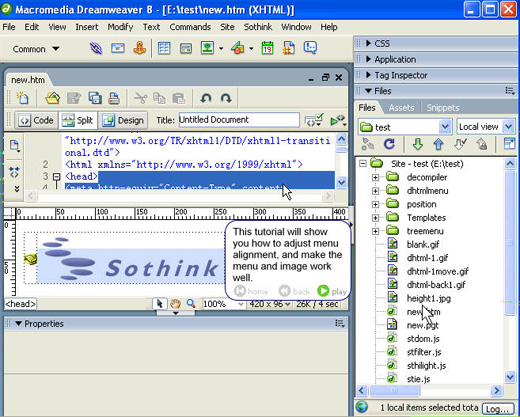Image resolution: width=520 pixels, height=417 pixels.
Task: Choose the Select arrow tool in status bar
Action: [x=160, y=304]
